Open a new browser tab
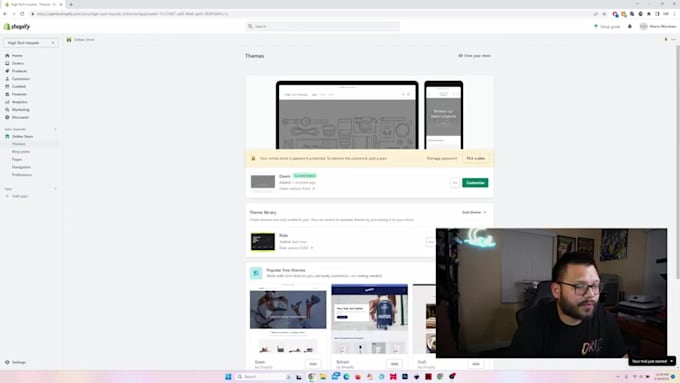 click(71, 4)
